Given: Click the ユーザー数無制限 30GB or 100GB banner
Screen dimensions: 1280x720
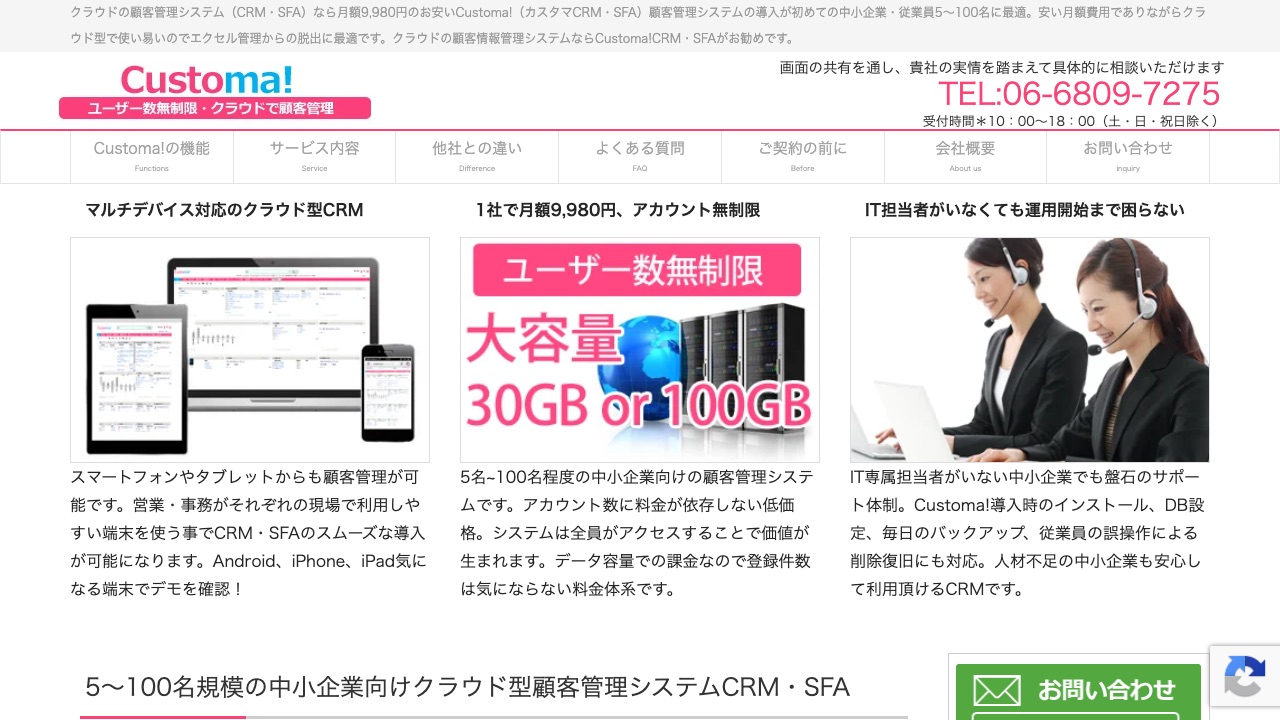Looking at the screenshot, I should 640,350.
